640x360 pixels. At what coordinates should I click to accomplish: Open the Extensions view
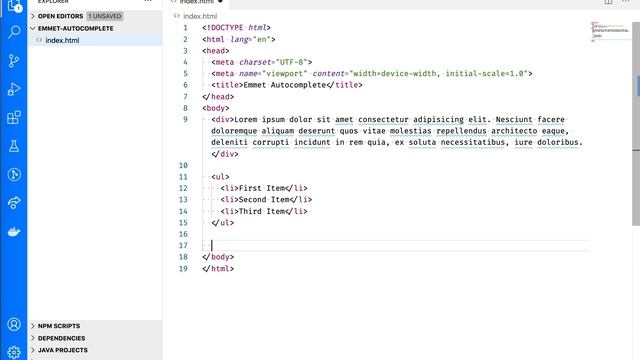tap(14, 118)
